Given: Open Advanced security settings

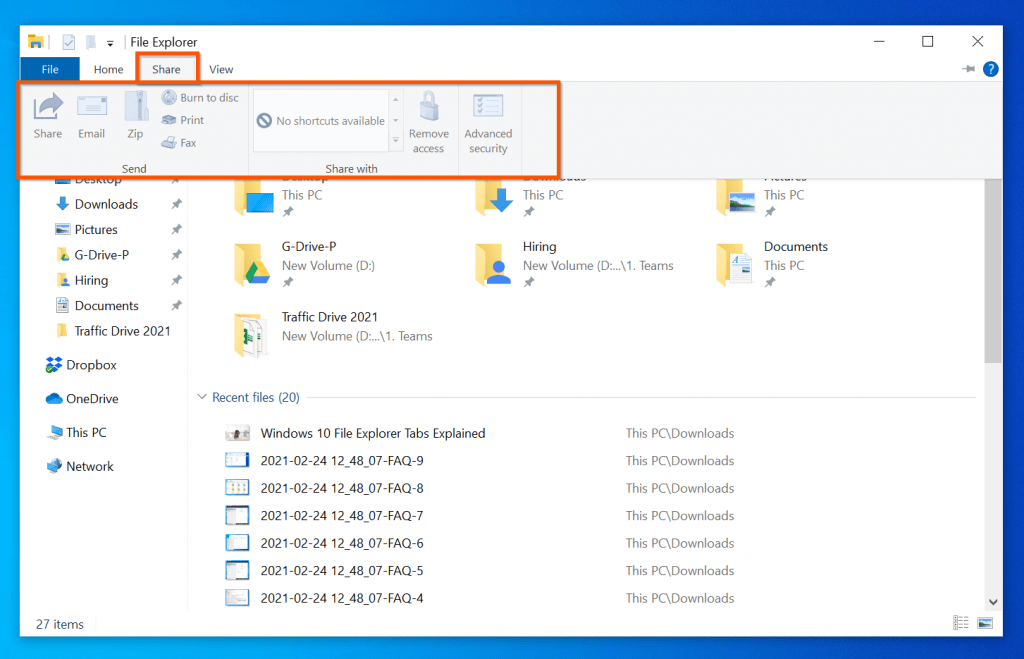Looking at the screenshot, I should pos(488,120).
